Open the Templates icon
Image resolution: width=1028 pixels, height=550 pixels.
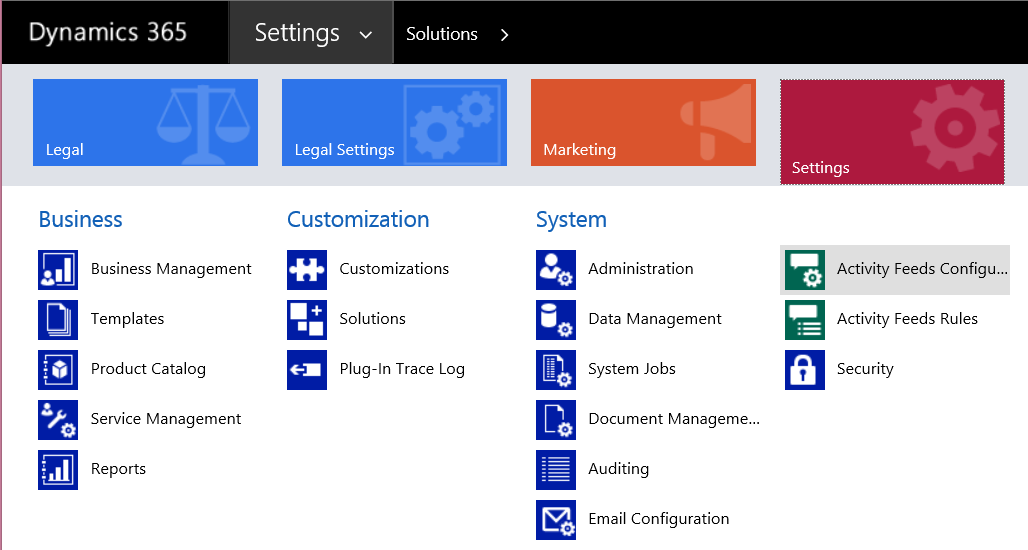pyautogui.click(x=58, y=319)
